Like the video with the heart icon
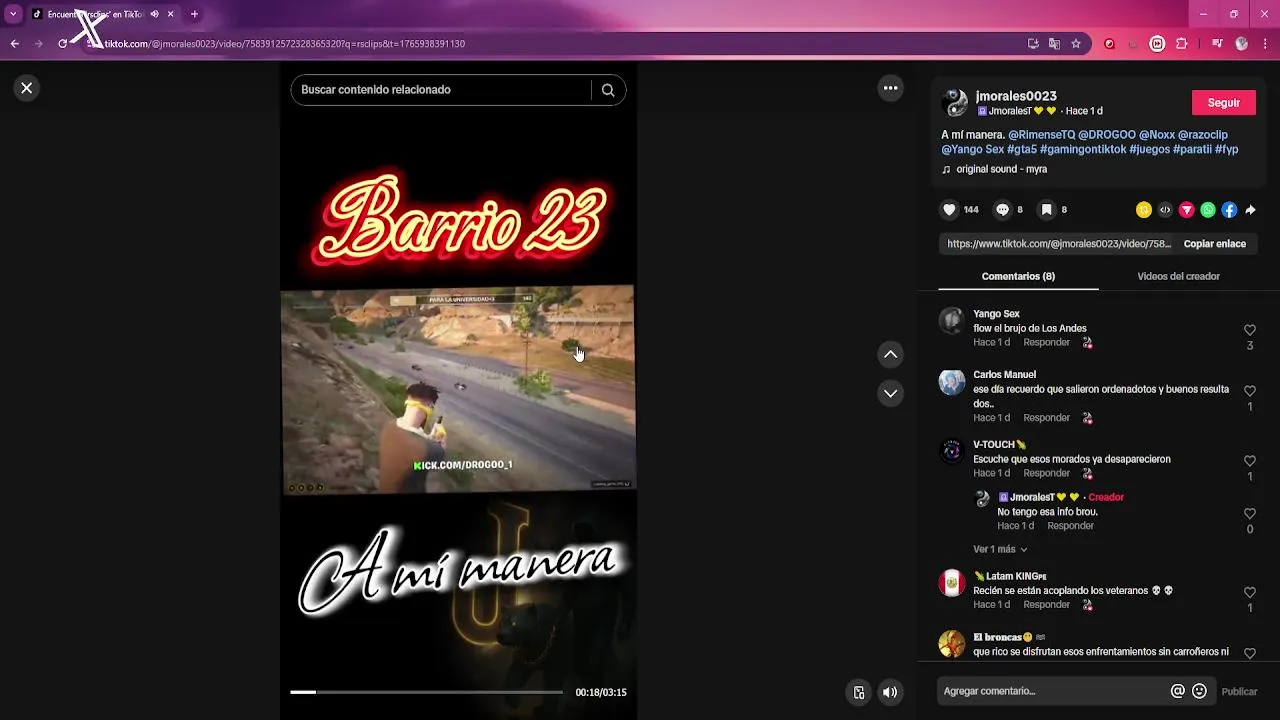Image resolution: width=1280 pixels, height=720 pixels. (949, 210)
